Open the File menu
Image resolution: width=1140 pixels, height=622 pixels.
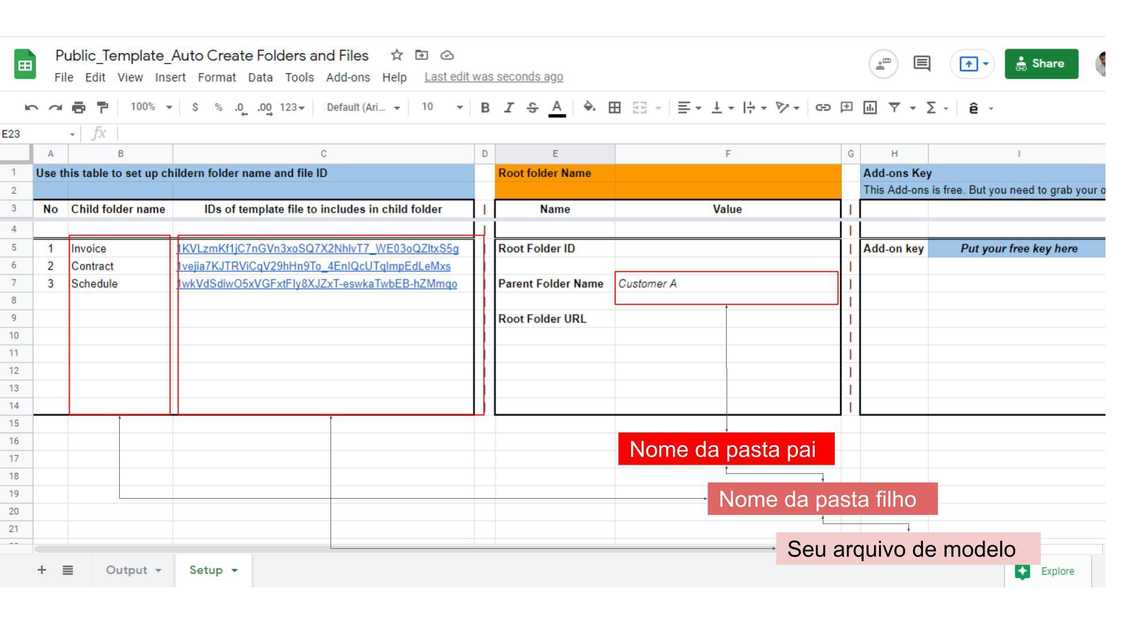click(64, 77)
